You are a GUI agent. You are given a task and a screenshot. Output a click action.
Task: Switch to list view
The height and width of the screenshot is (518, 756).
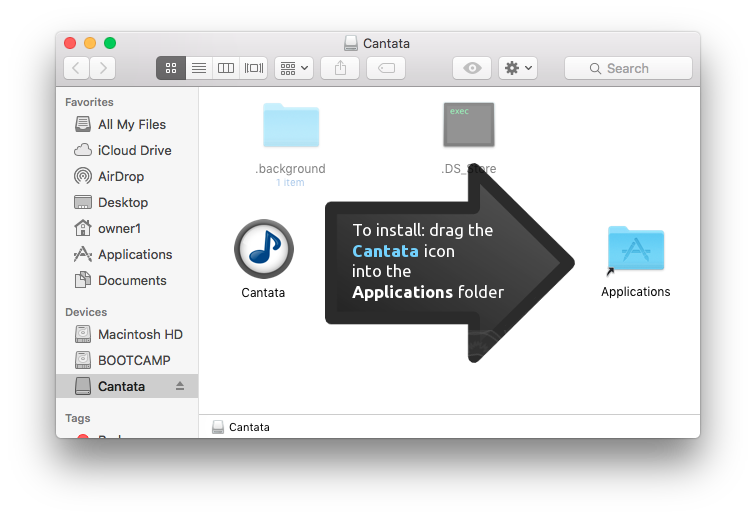(x=199, y=68)
